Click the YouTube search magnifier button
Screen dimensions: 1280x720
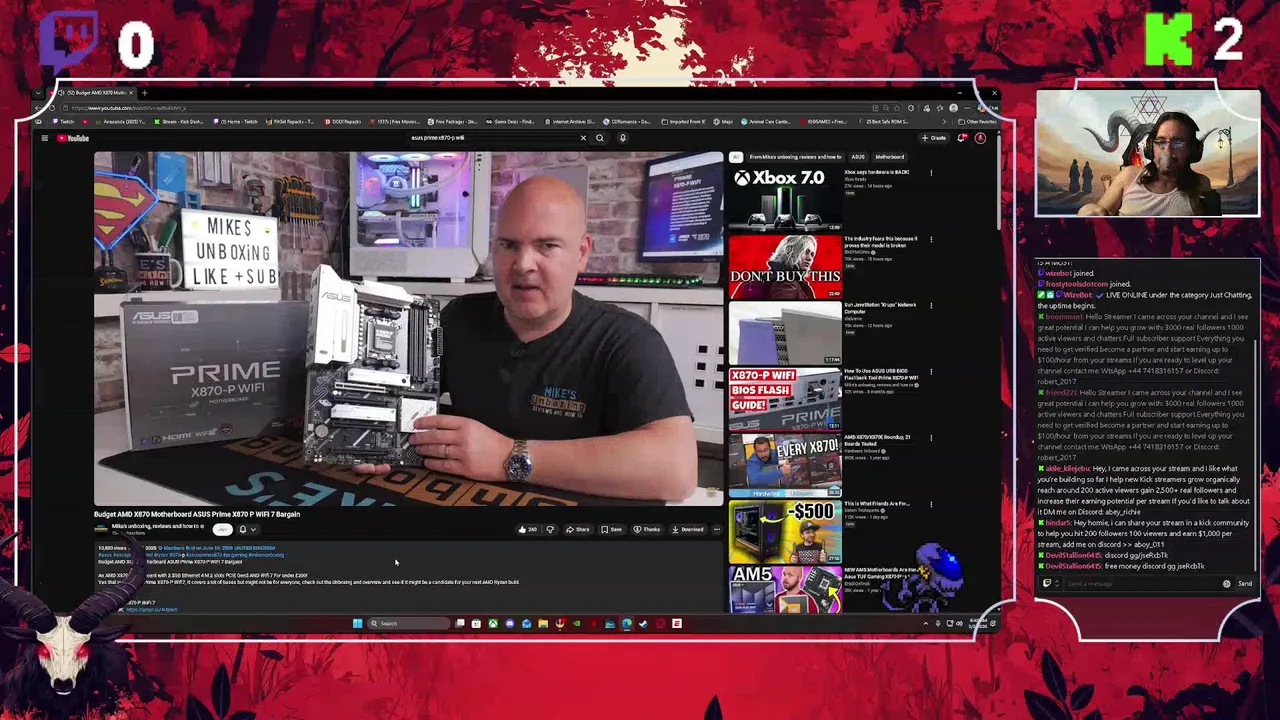click(x=600, y=138)
